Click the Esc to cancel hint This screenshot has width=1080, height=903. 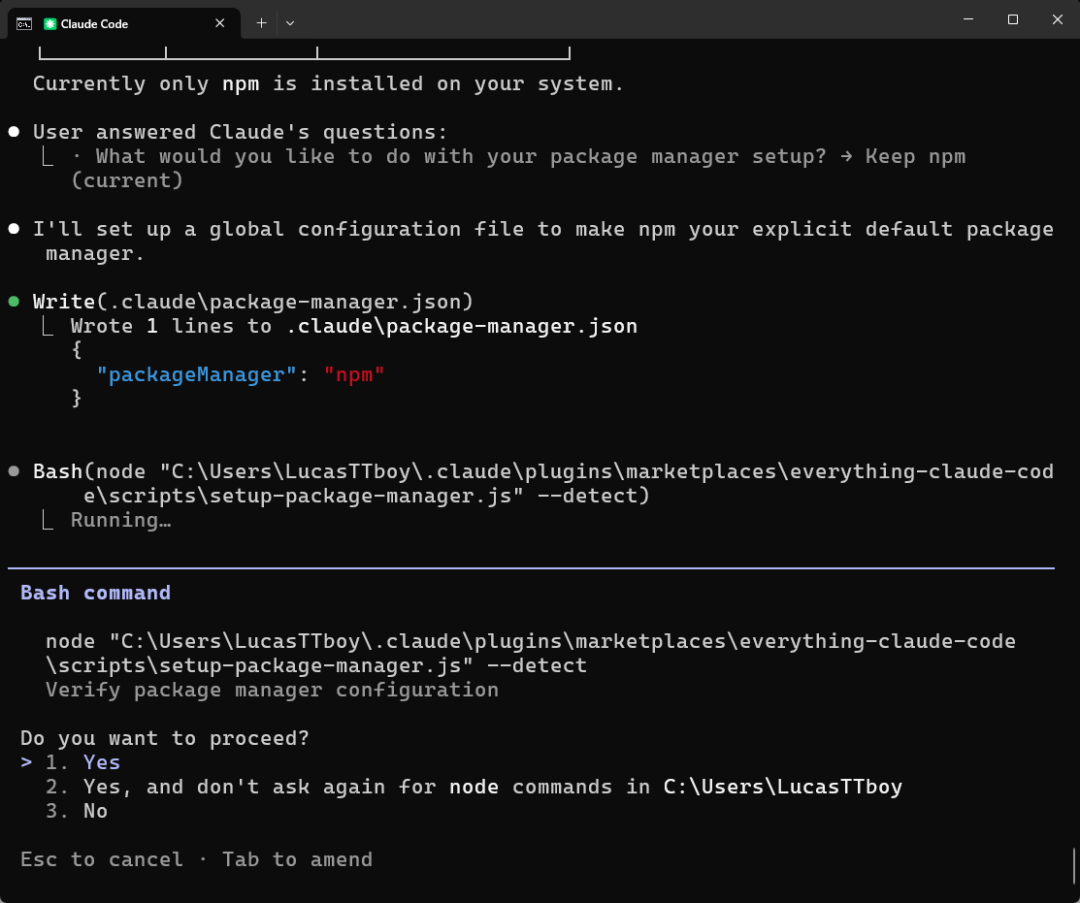coord(102,860)
